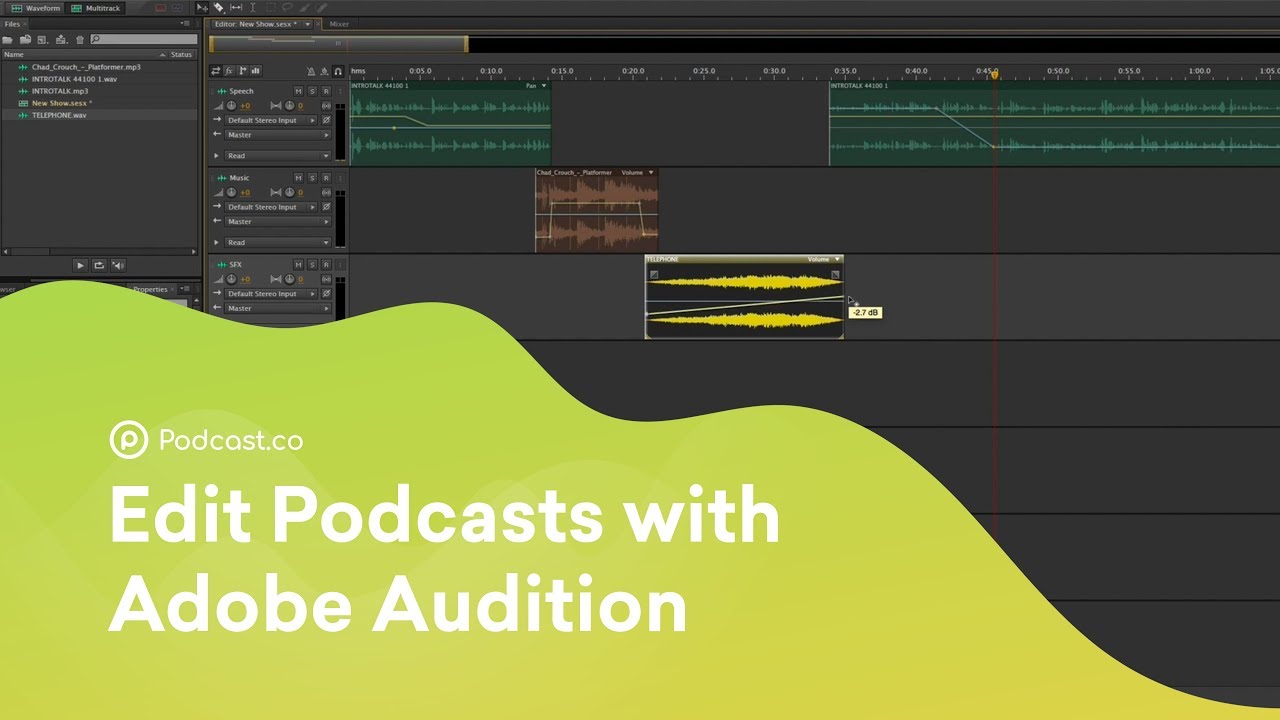Toggle global clip stretching icon

325,71
